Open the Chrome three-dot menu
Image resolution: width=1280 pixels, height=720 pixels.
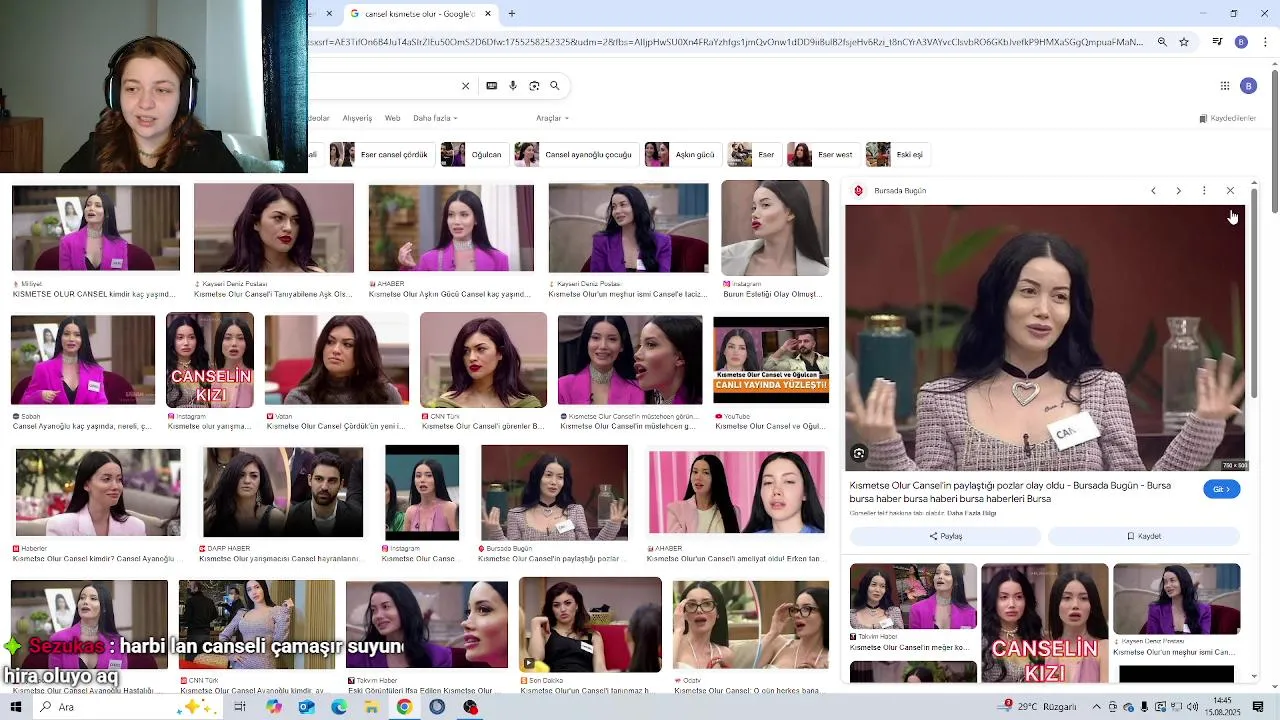[1266, 42]
